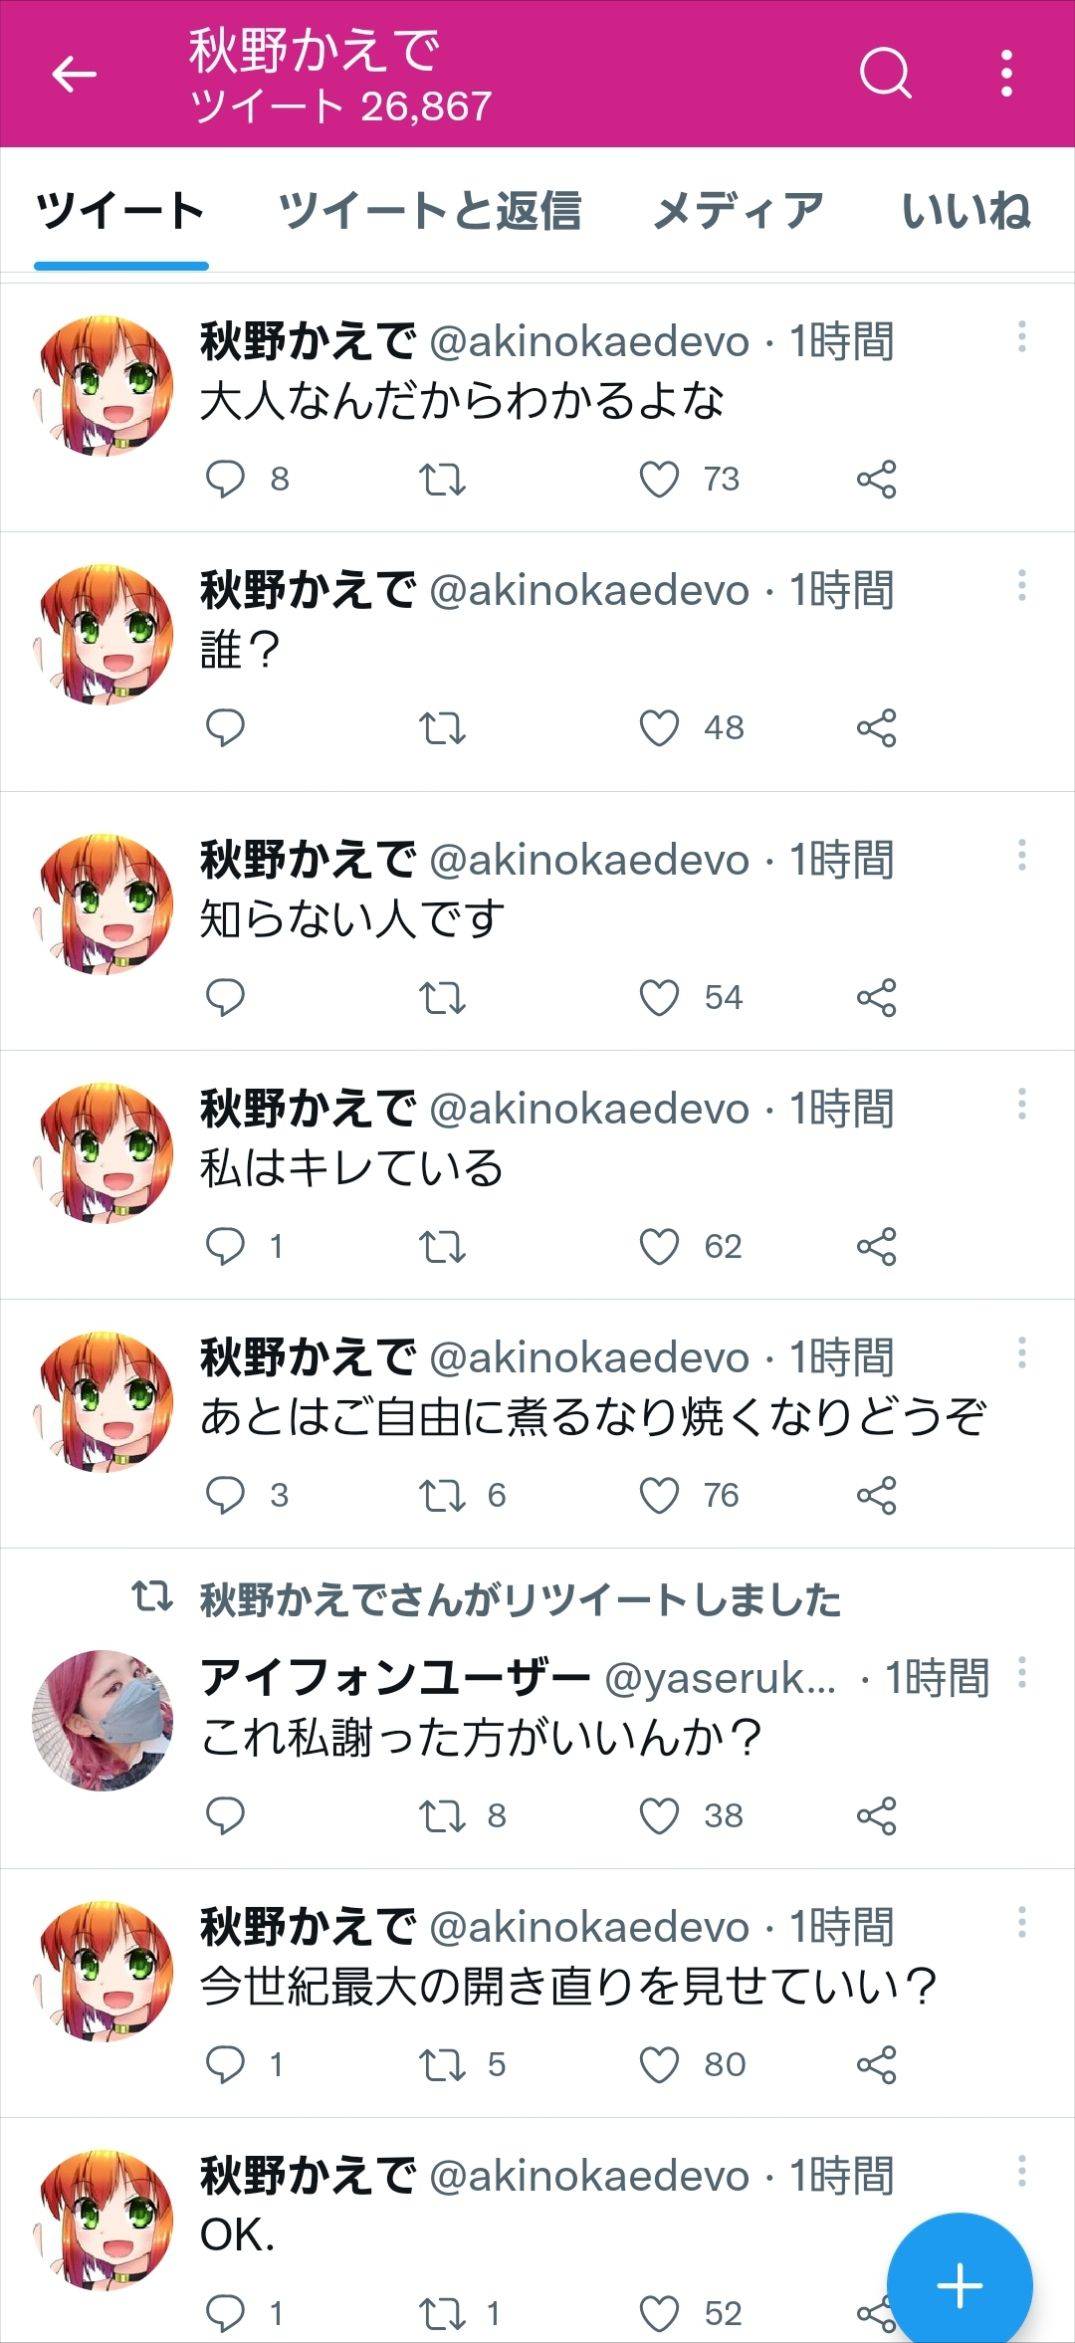Like the tweet 私はキレている
This screenshot has height=2343, width=1075.
(659, 1247)
